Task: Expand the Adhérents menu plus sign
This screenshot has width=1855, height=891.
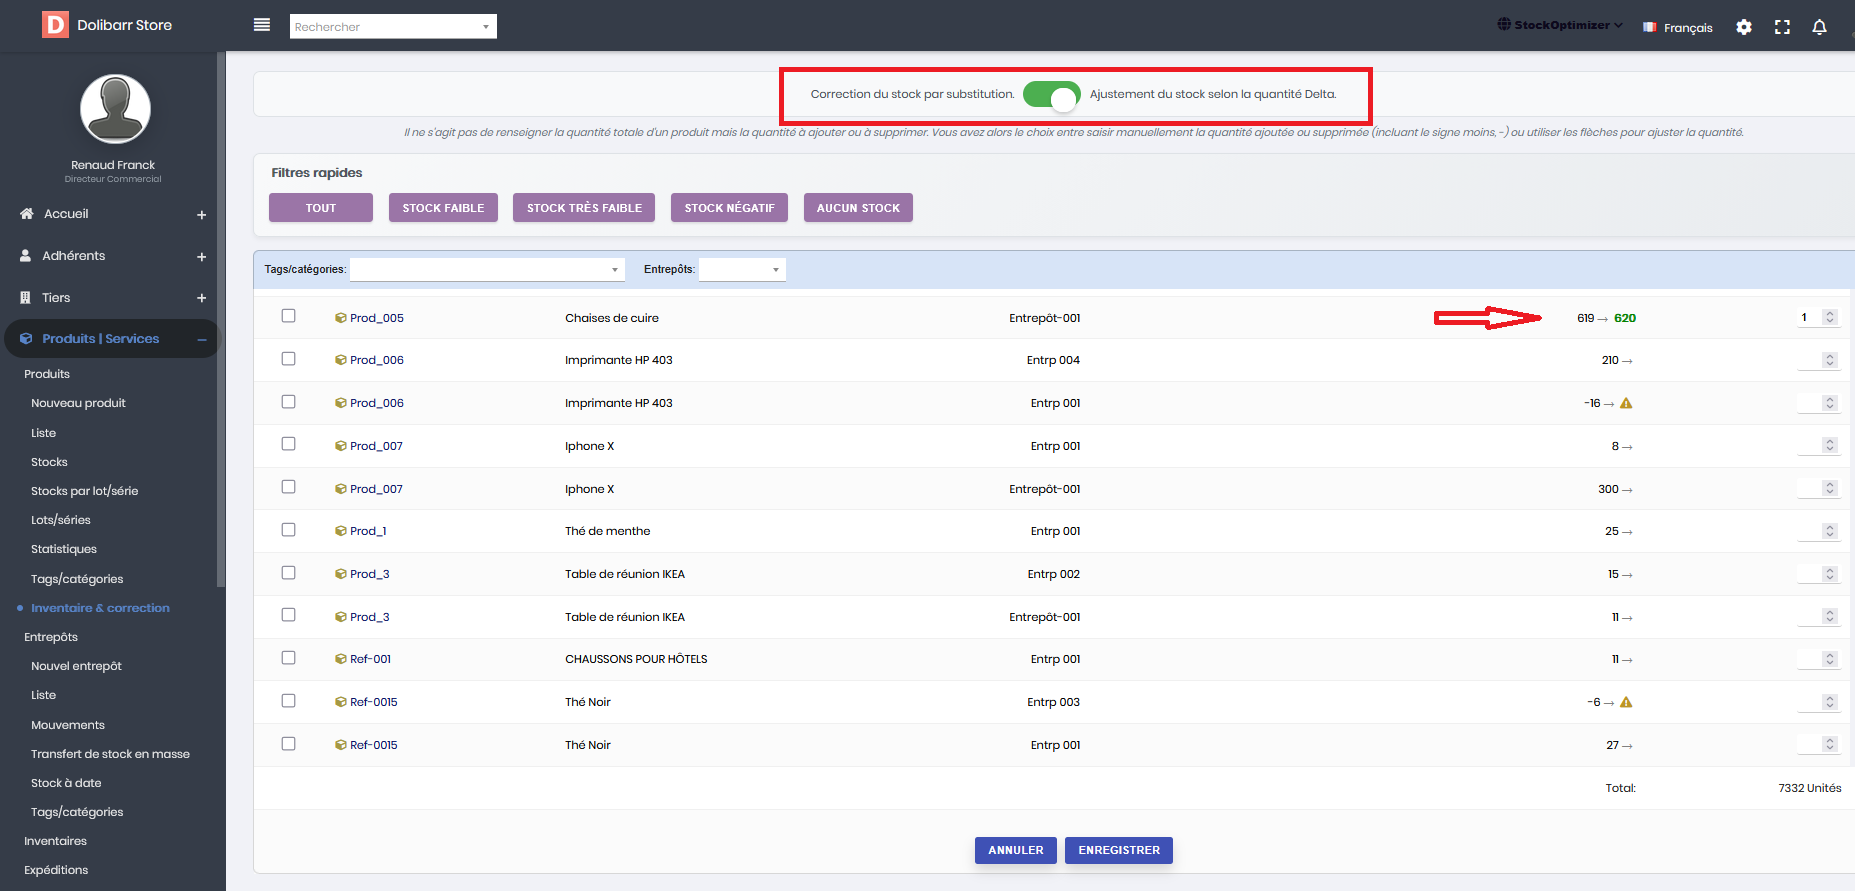Action: pyautogui.click(x=201, y=257)
